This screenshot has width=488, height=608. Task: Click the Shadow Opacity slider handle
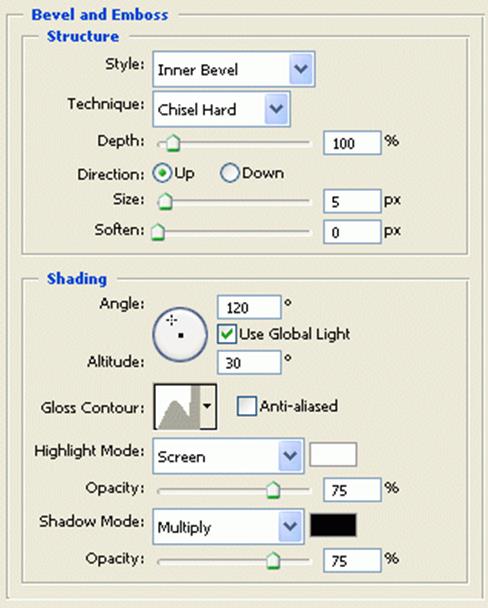point(273,561)
